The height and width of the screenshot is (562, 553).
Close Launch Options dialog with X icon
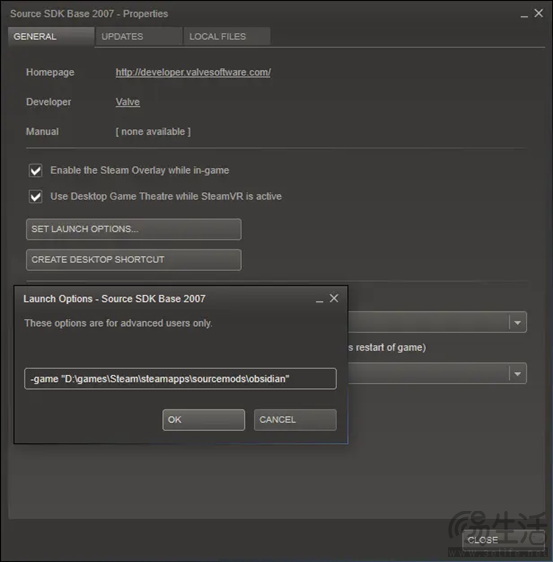pyautogui.click(x=334, y=298)
